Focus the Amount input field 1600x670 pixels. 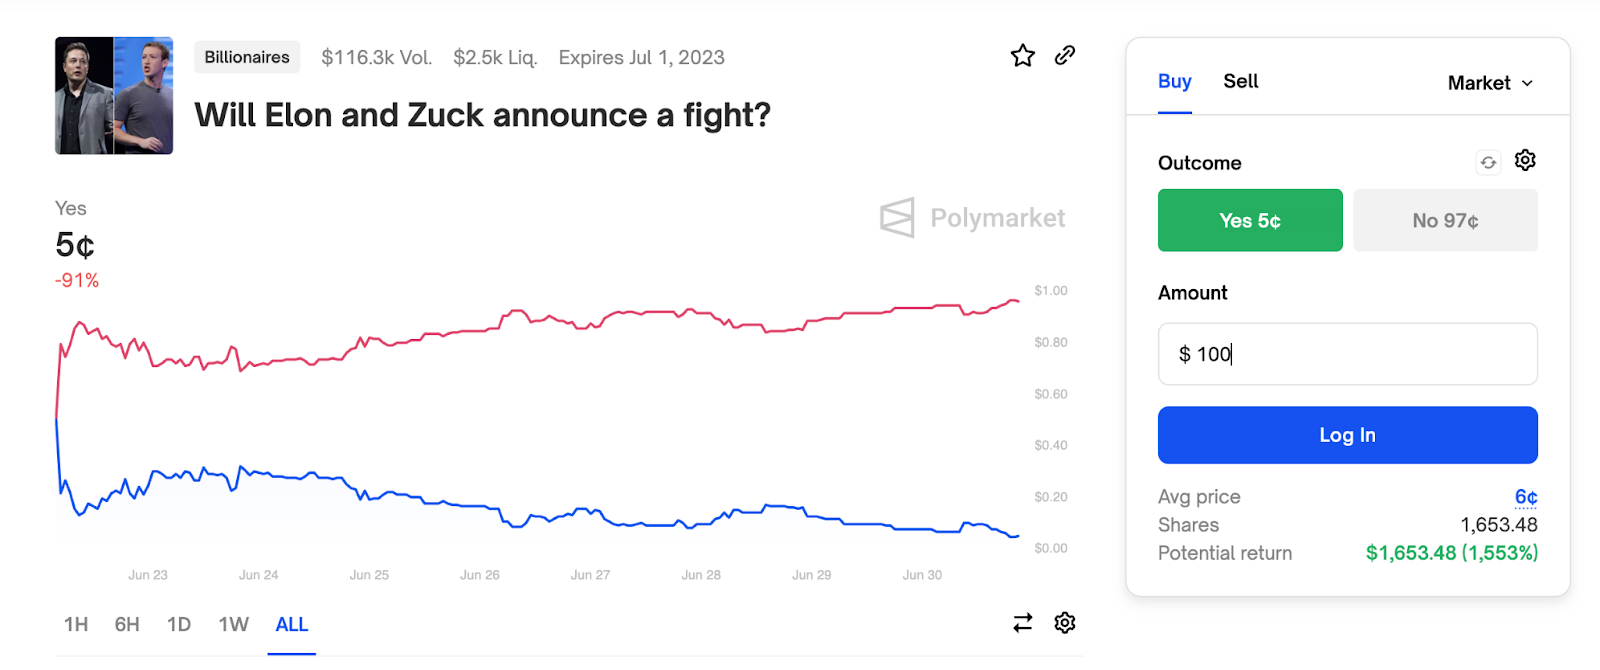coord(1347,354)
